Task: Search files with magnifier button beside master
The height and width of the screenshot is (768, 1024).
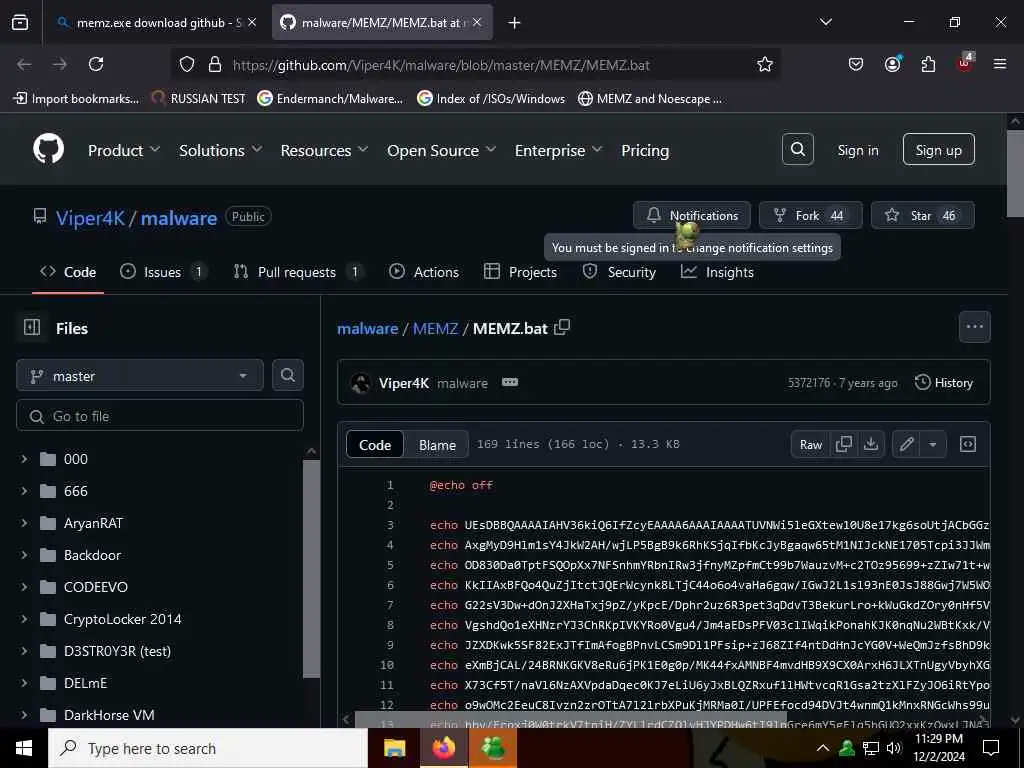Action: tap(287, 375)
